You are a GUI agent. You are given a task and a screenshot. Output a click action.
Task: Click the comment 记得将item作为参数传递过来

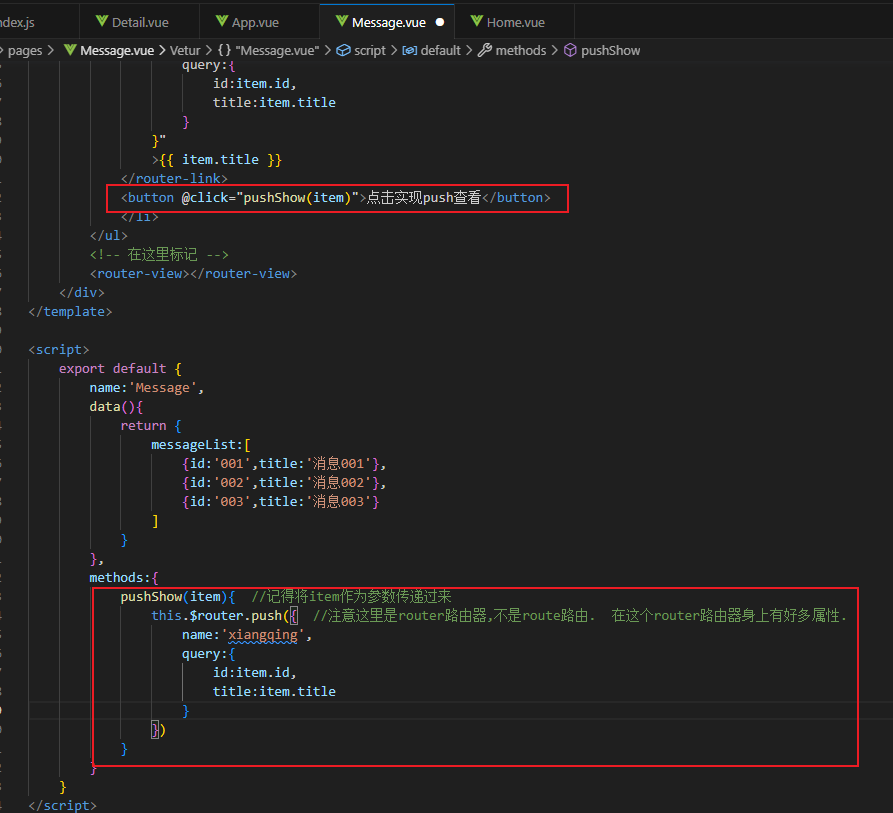351,597
